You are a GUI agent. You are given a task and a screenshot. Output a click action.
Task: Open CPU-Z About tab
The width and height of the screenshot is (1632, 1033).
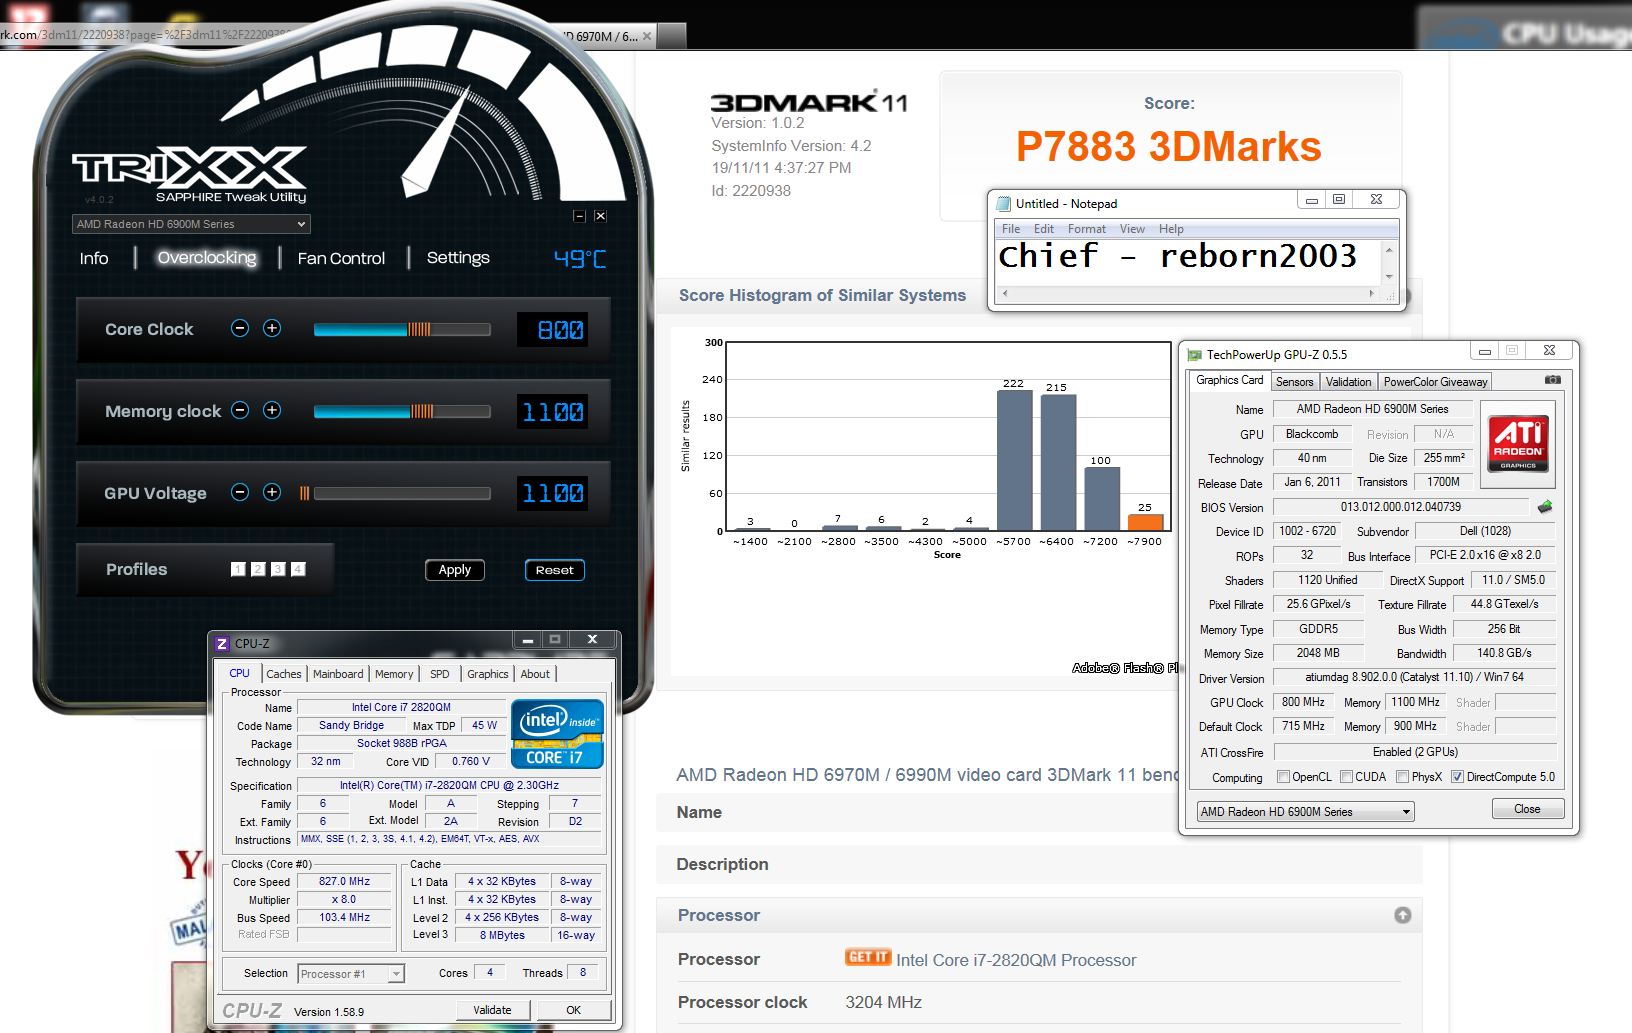point(535,674)
